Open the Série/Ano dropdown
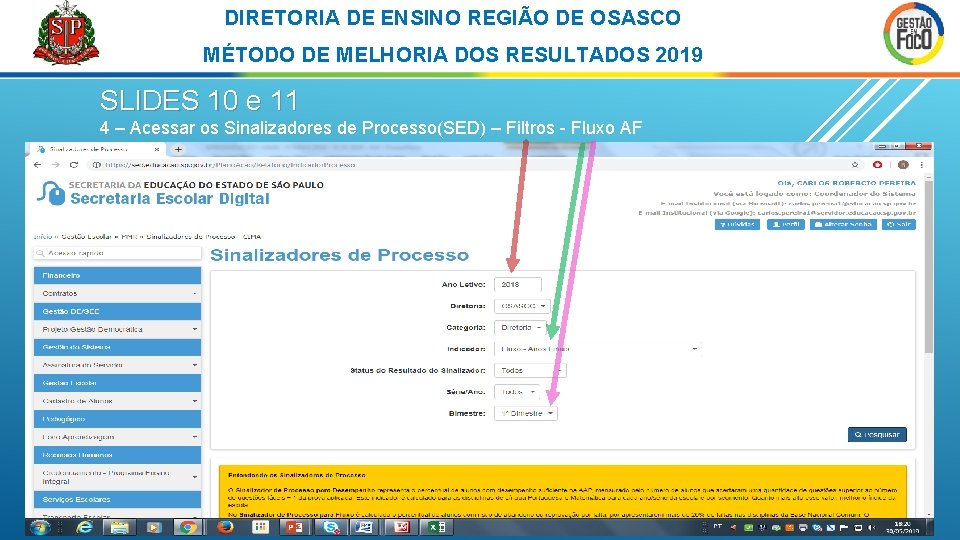 pyautogui.click(x=517, y=392)
